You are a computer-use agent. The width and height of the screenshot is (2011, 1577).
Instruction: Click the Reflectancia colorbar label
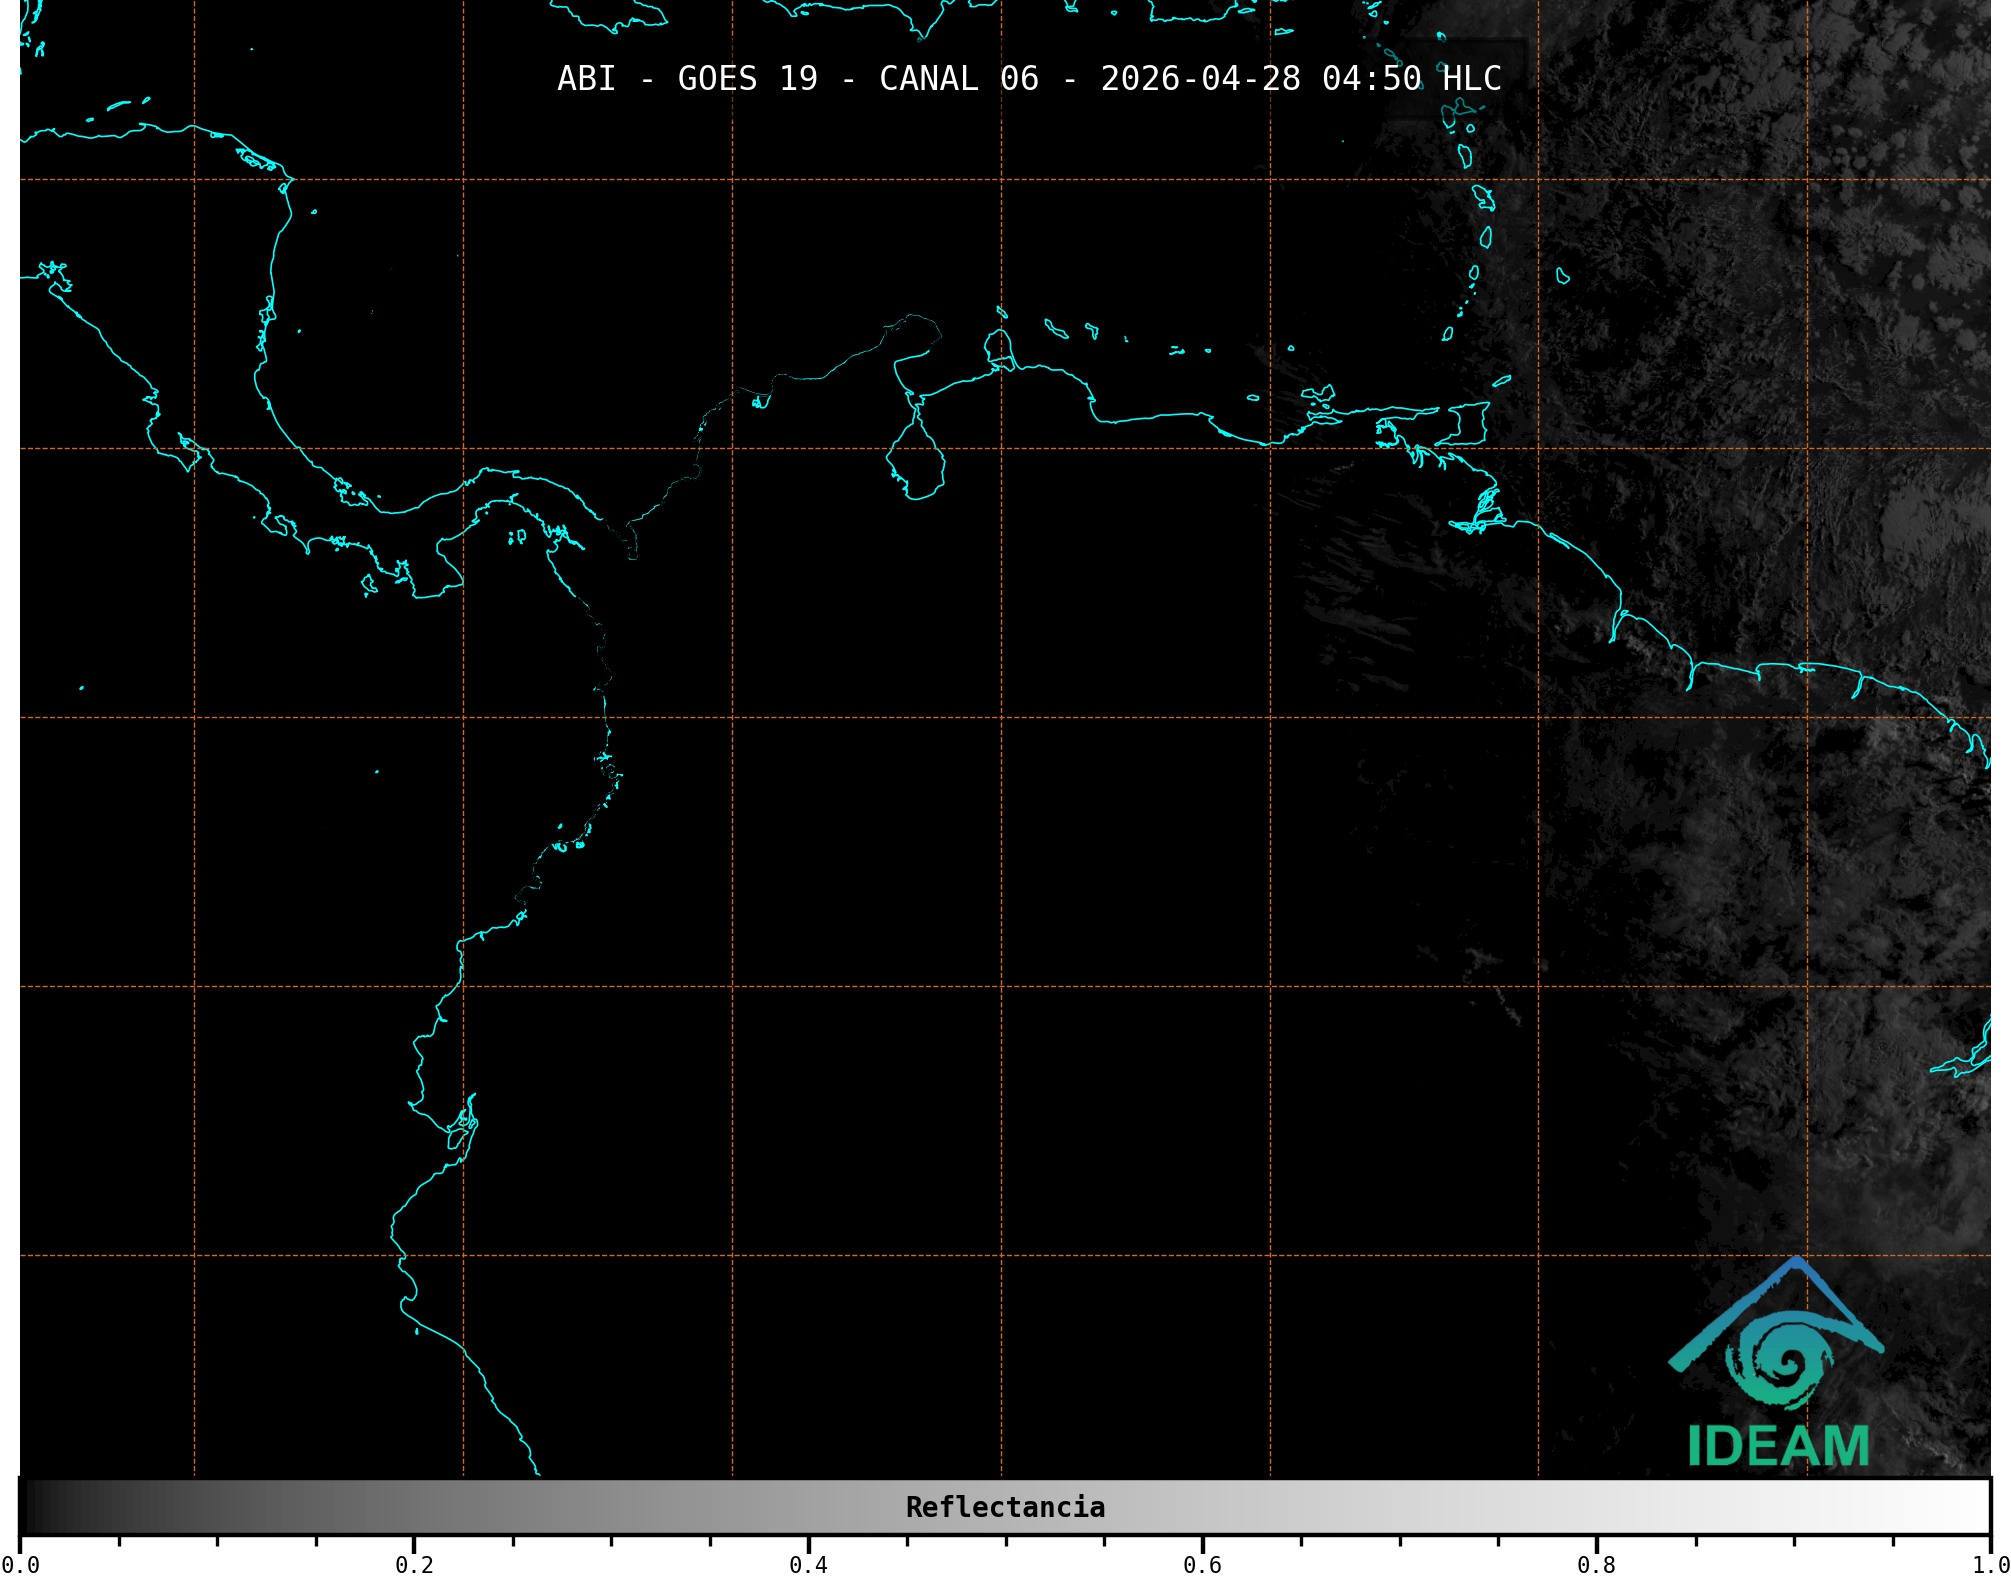1005,1507
